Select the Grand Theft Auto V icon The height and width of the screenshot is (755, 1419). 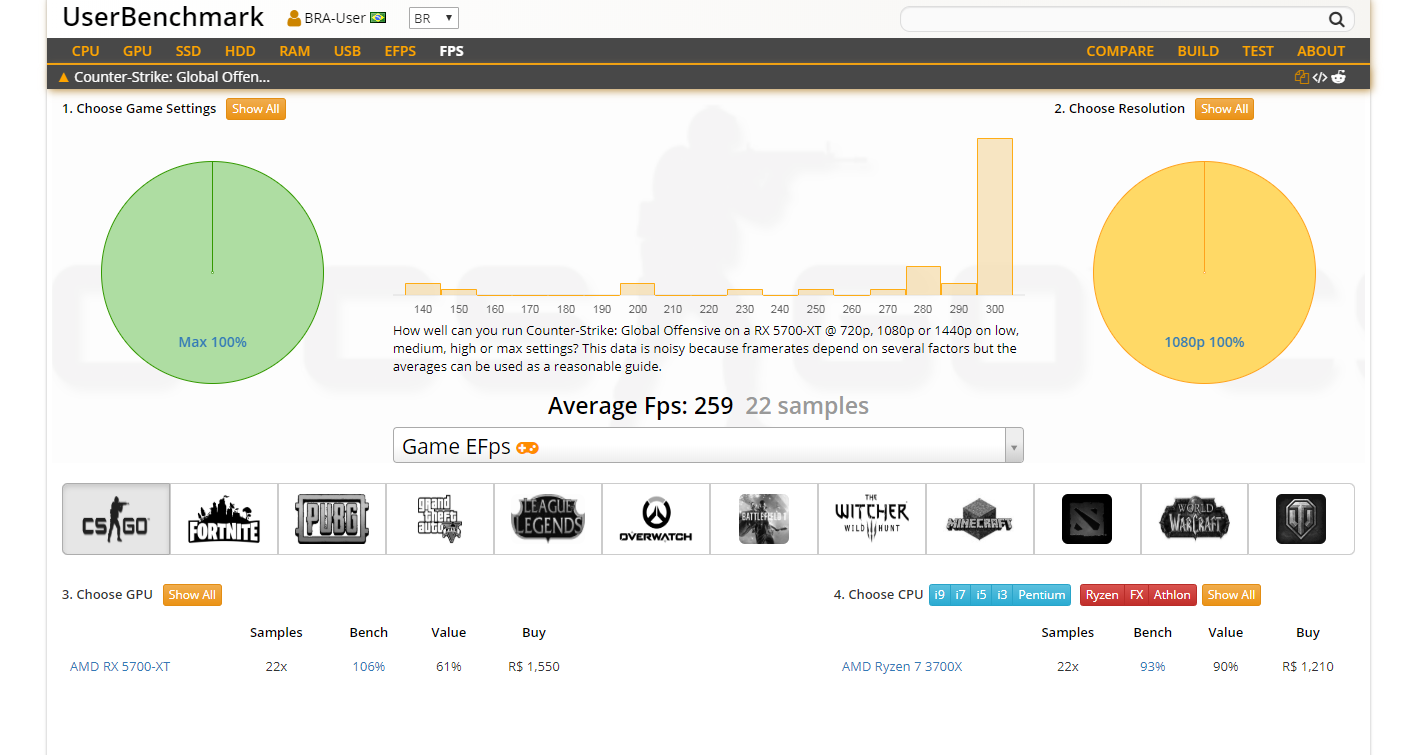pos(440,519)
